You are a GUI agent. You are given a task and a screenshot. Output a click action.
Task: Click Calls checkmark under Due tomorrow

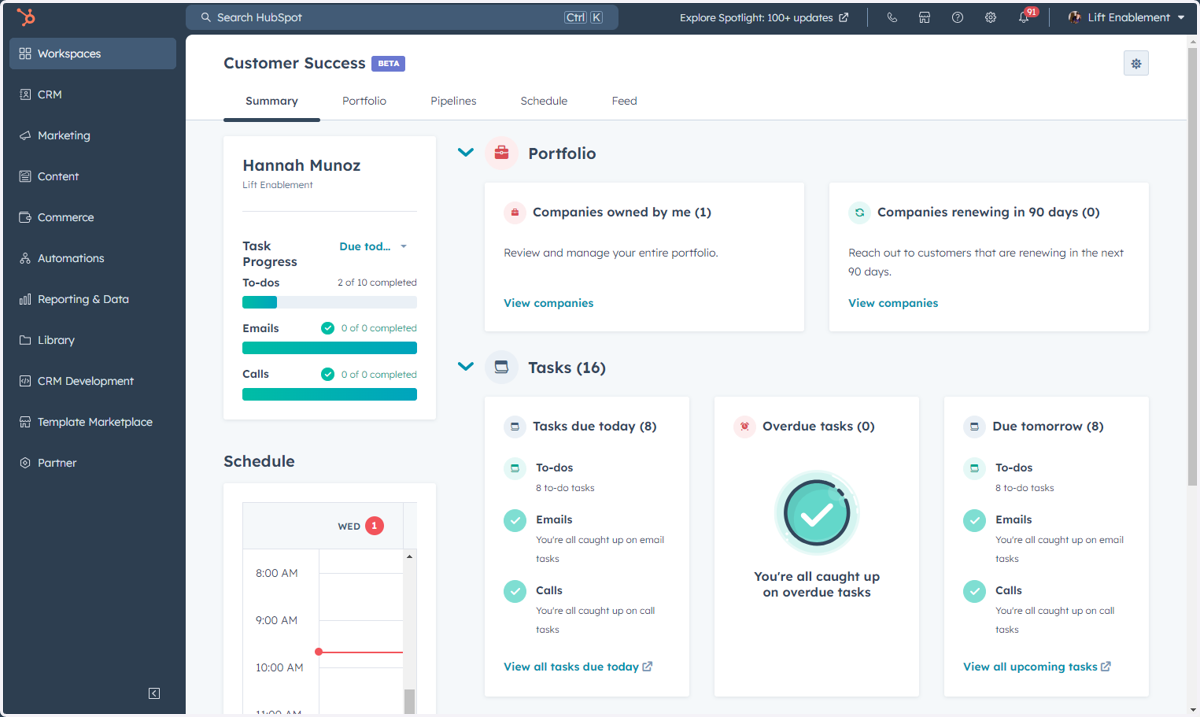point(975,591)
